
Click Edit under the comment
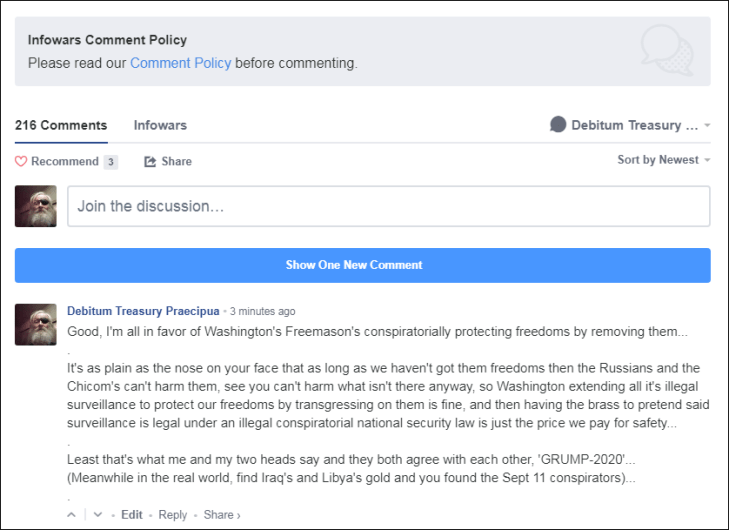coord(132,515)
